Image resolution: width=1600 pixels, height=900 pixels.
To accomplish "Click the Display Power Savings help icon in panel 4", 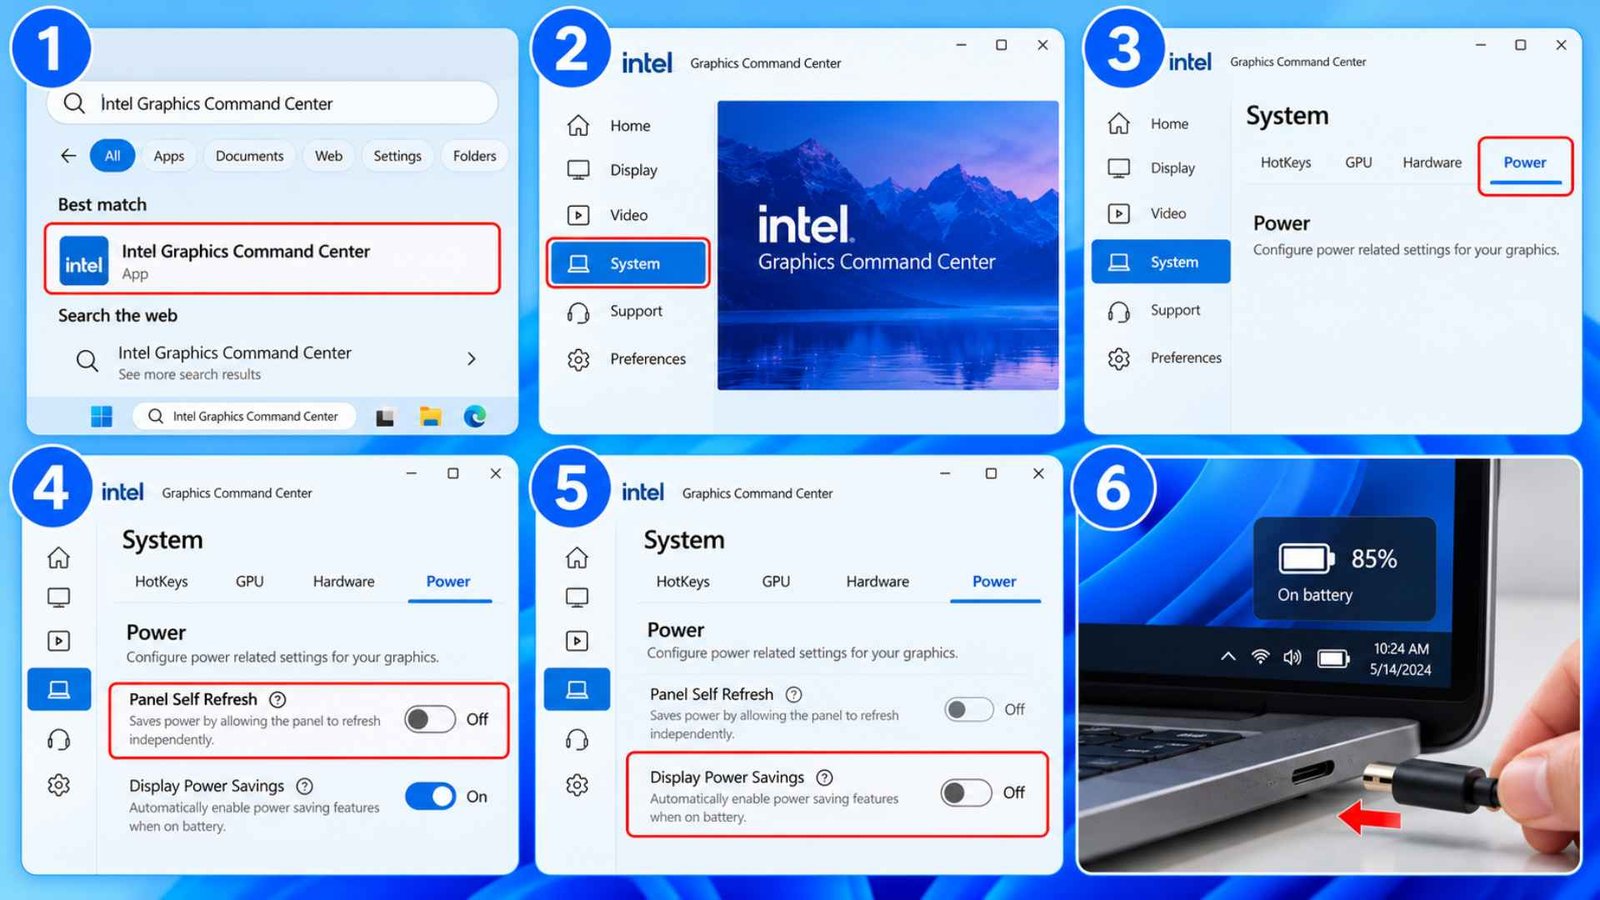I will (305, 786).
